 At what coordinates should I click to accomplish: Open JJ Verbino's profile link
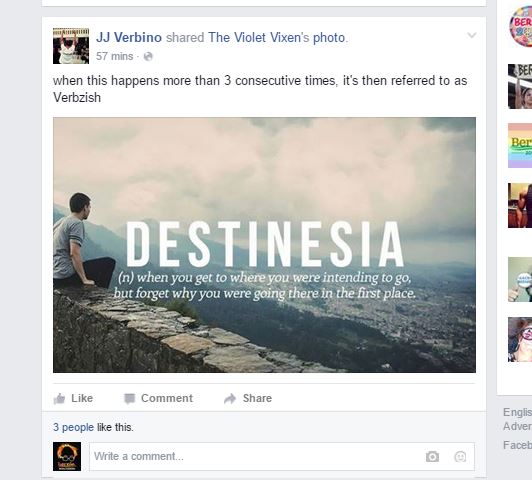coord(129,37)
